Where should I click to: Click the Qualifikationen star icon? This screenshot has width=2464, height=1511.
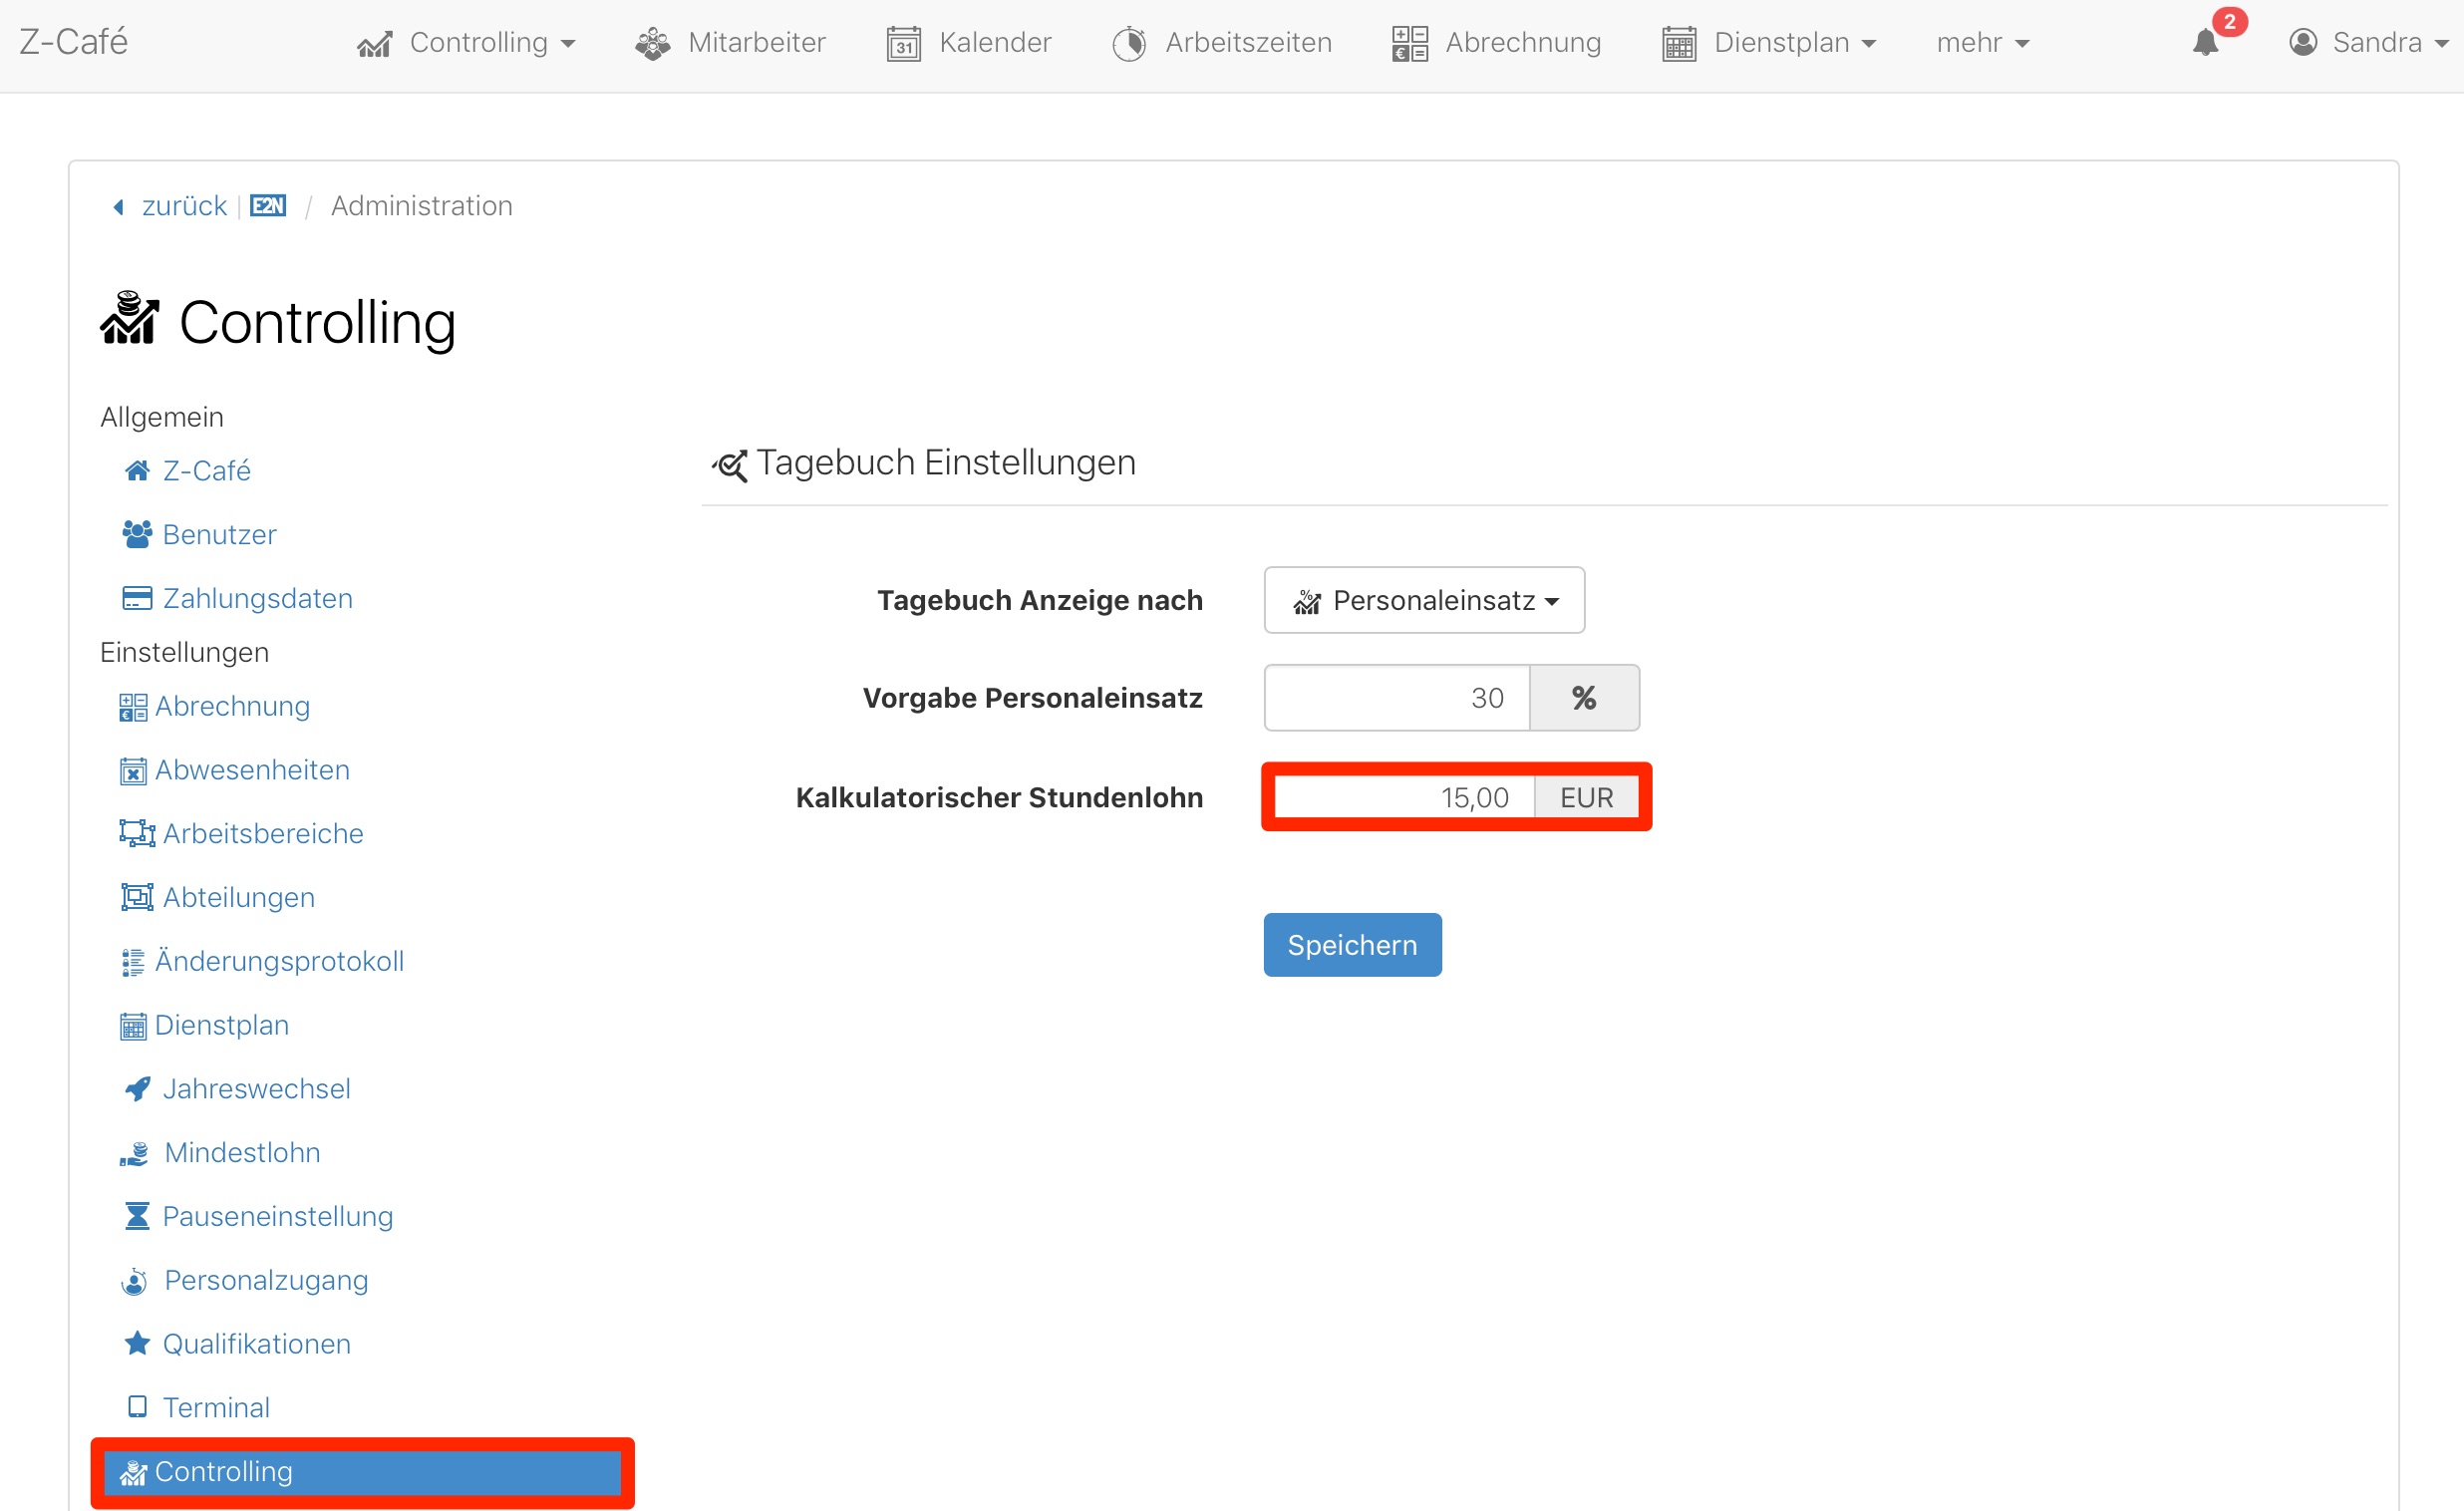[x=137, y=1344]
